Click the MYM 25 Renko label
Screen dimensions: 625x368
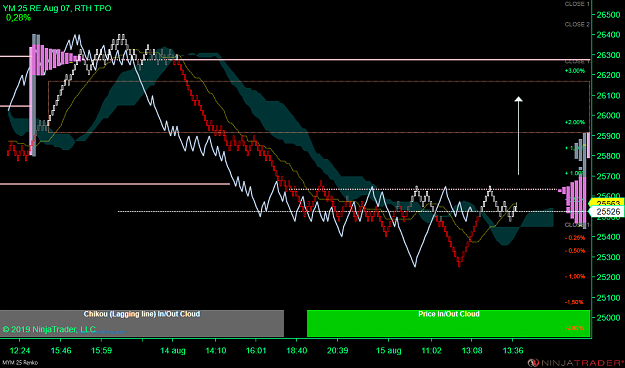tap(19, 363)
